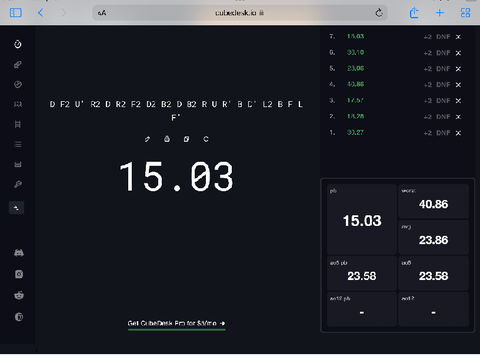Viewport: 480px width, 360px height.
Task: Open solve 5 time in the solves list
Action: coord(355,68)
